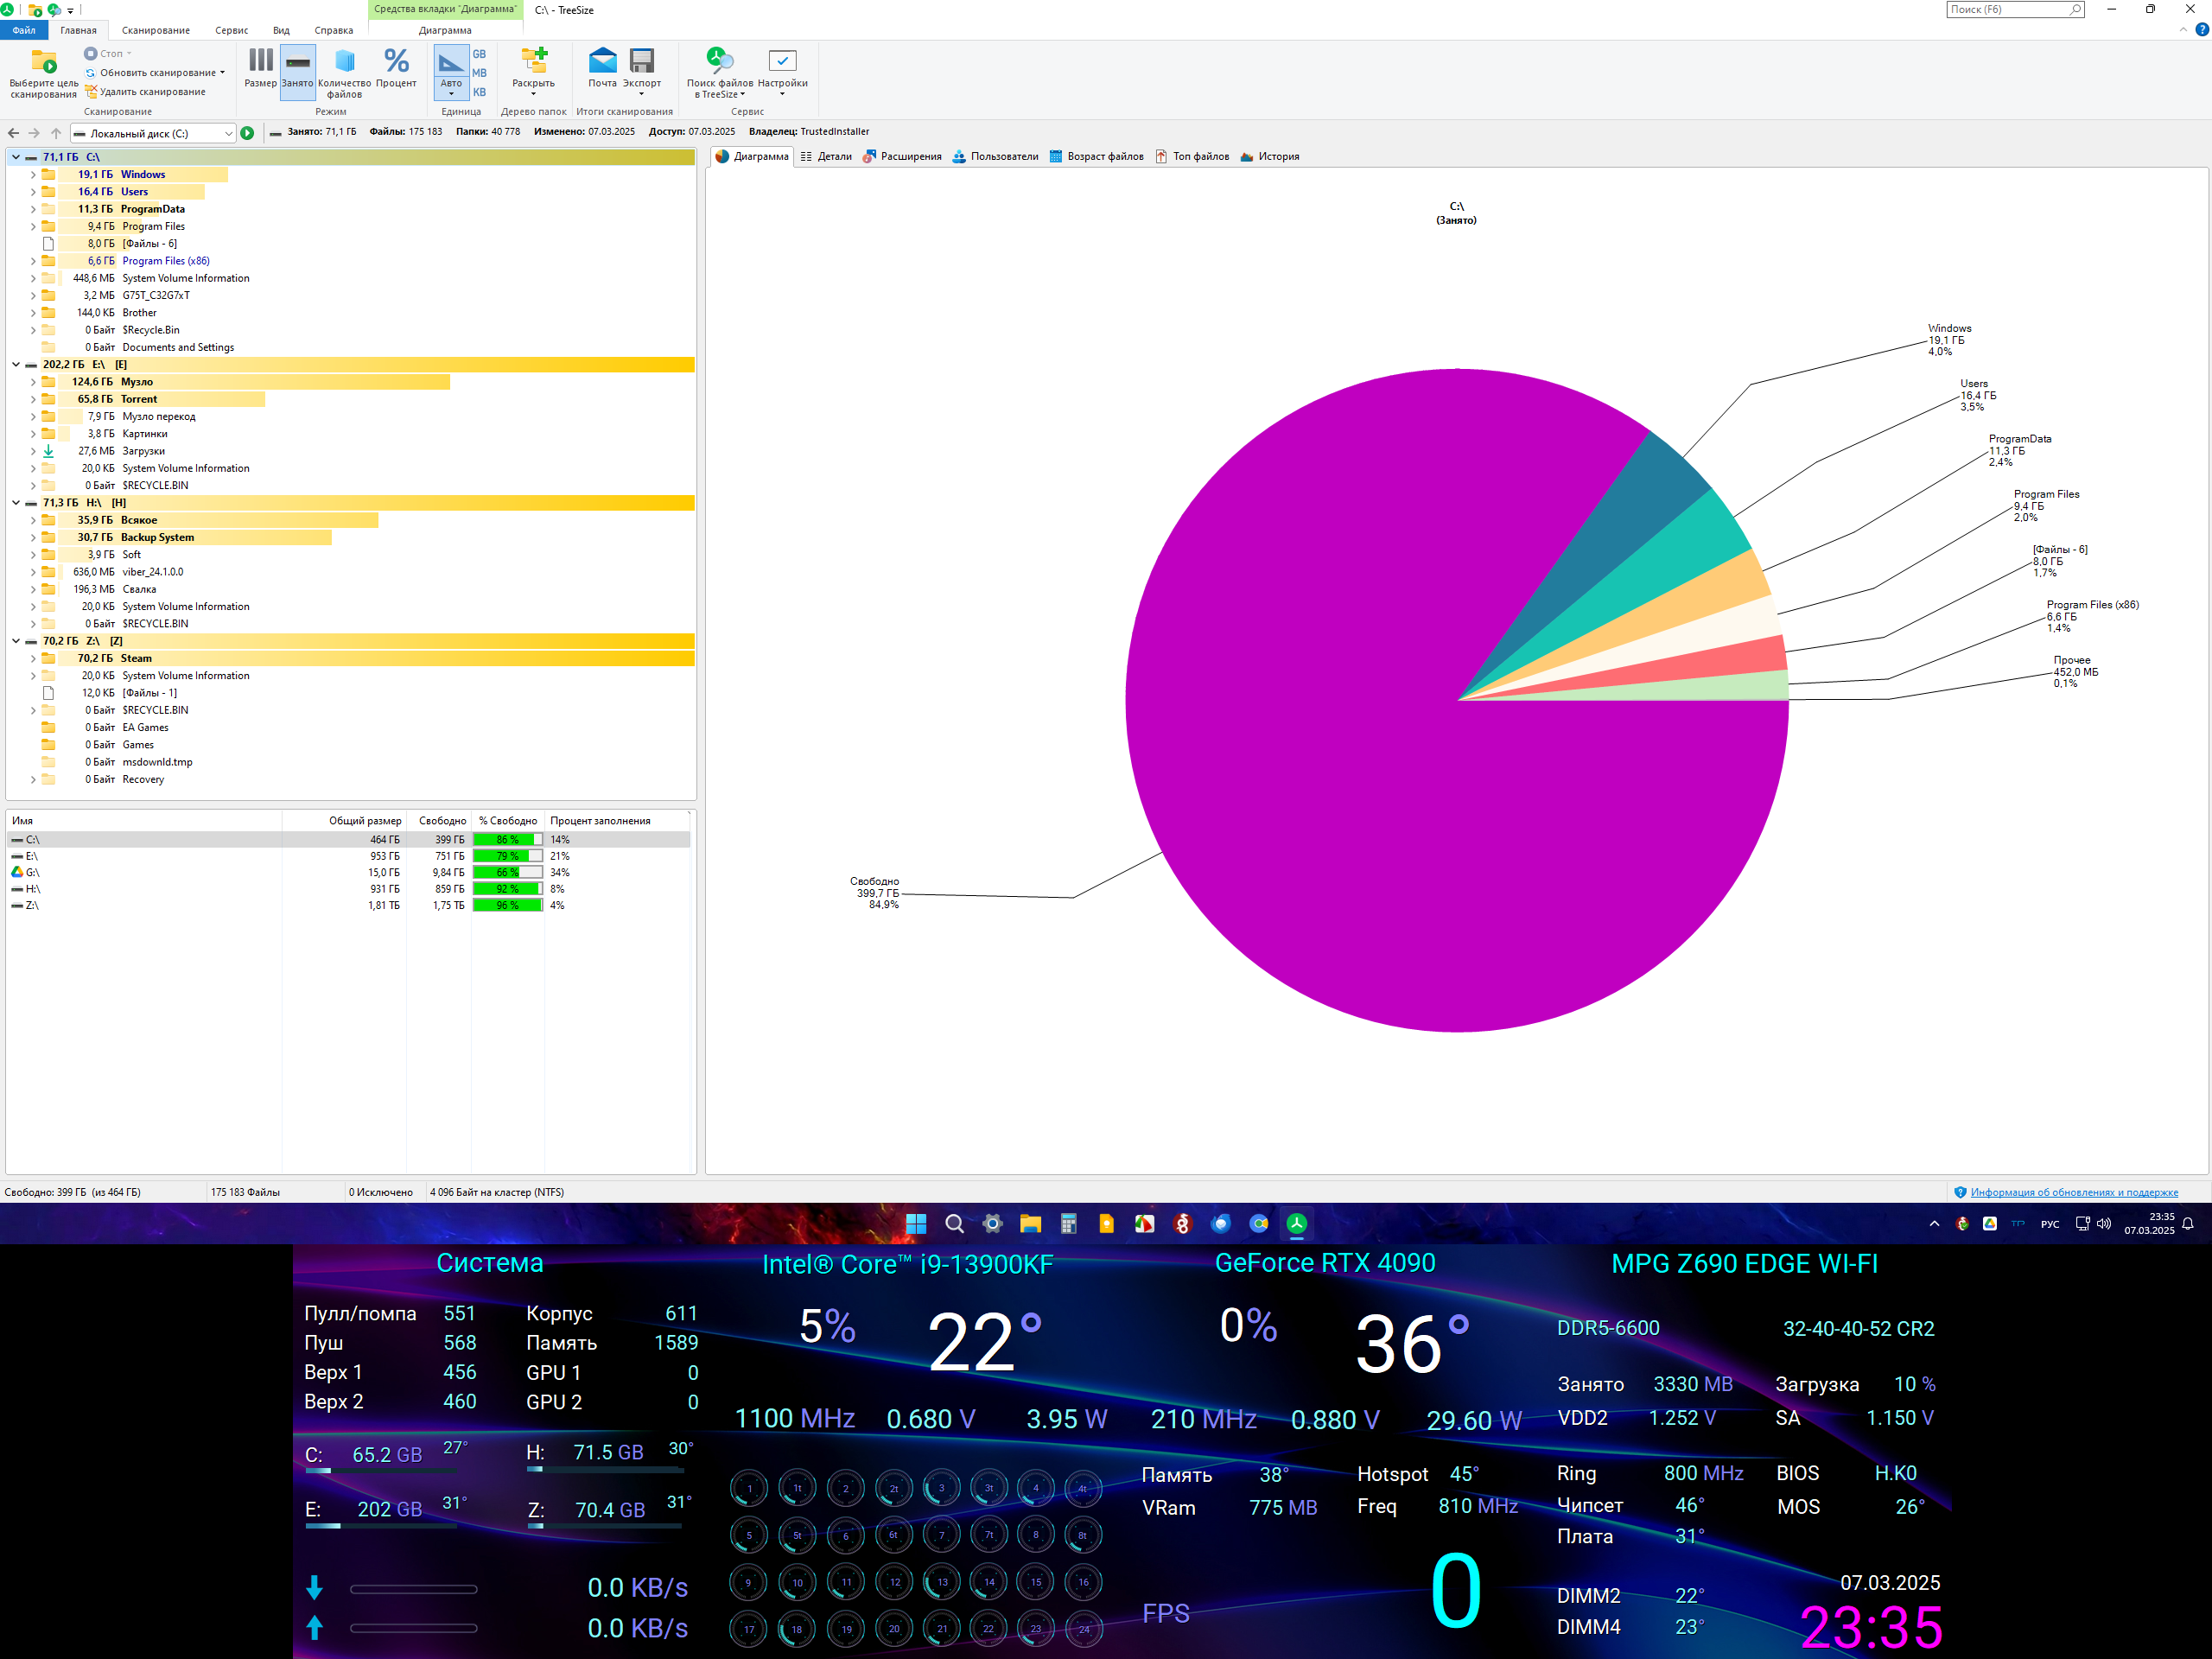Expand the Windows folder in tree
The width and height of the screenshot is (2212, 1659).
[x=33, y=175]
